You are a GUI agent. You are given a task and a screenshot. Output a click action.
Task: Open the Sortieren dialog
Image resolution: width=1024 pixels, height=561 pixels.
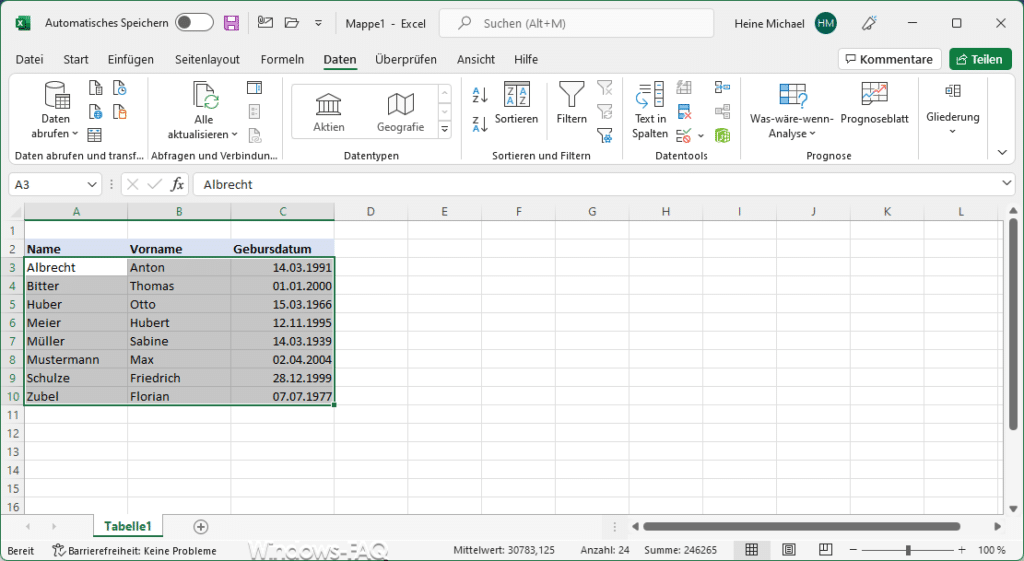pyautogui.click(x=517, y=103)
